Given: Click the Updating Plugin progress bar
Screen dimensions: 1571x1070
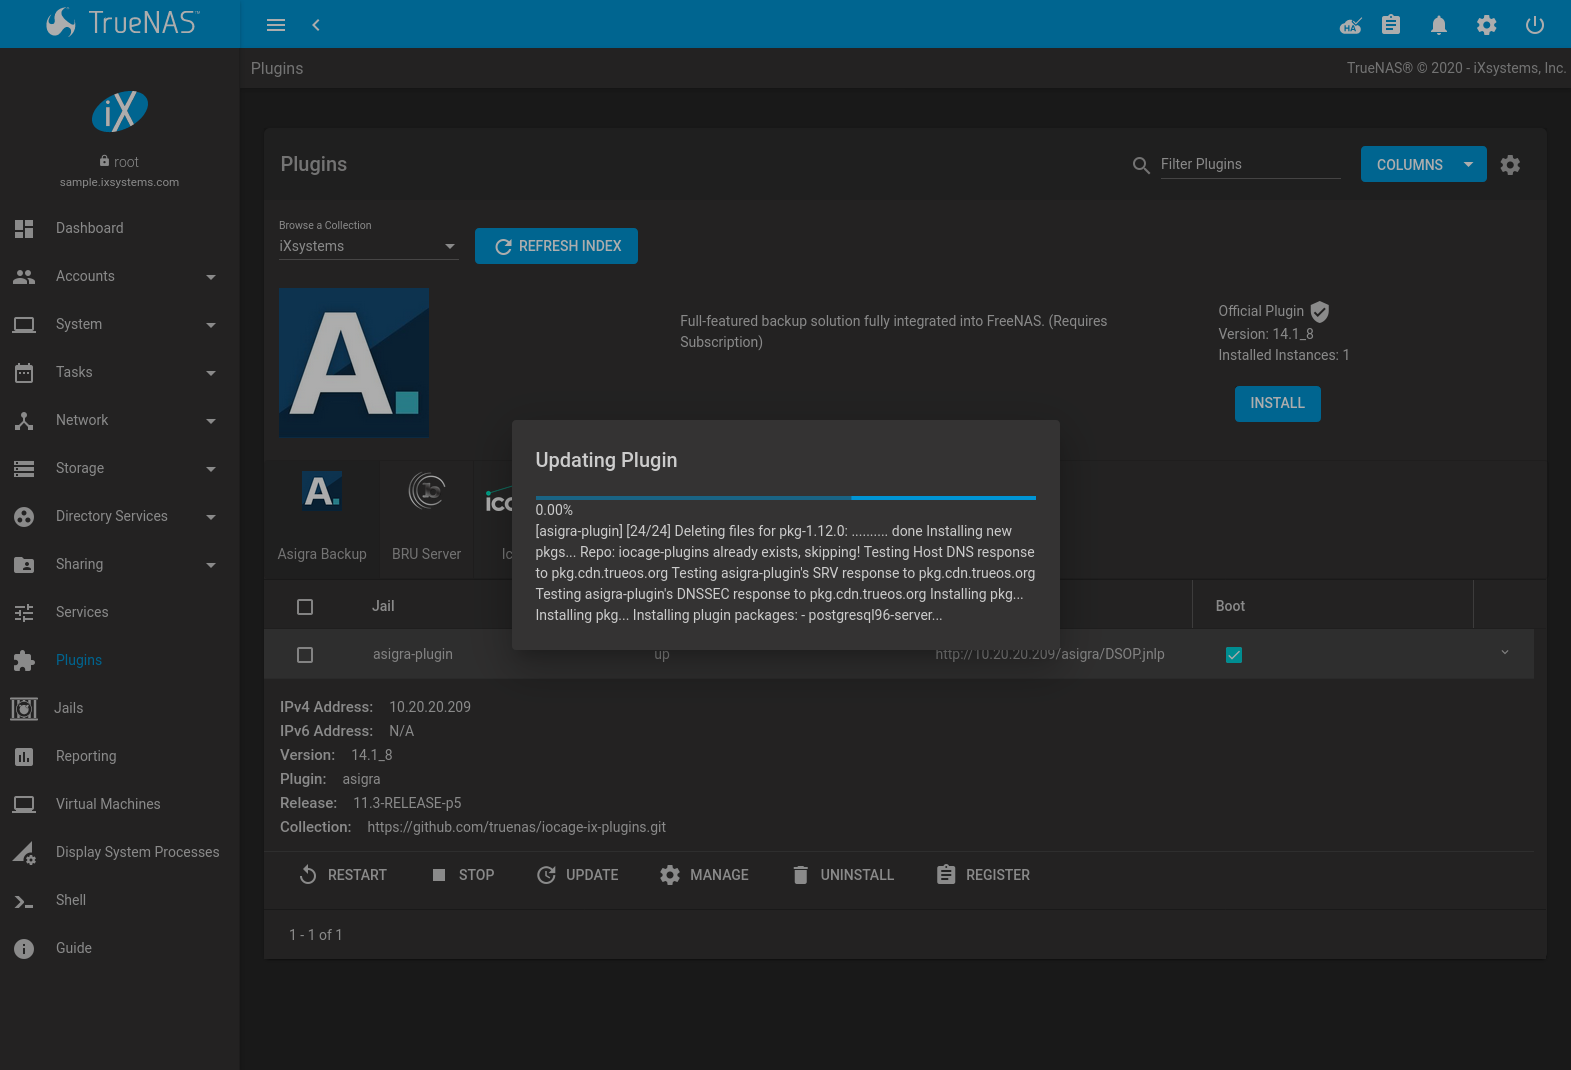Looking at the screenshot, I should (x=785, y=497).
